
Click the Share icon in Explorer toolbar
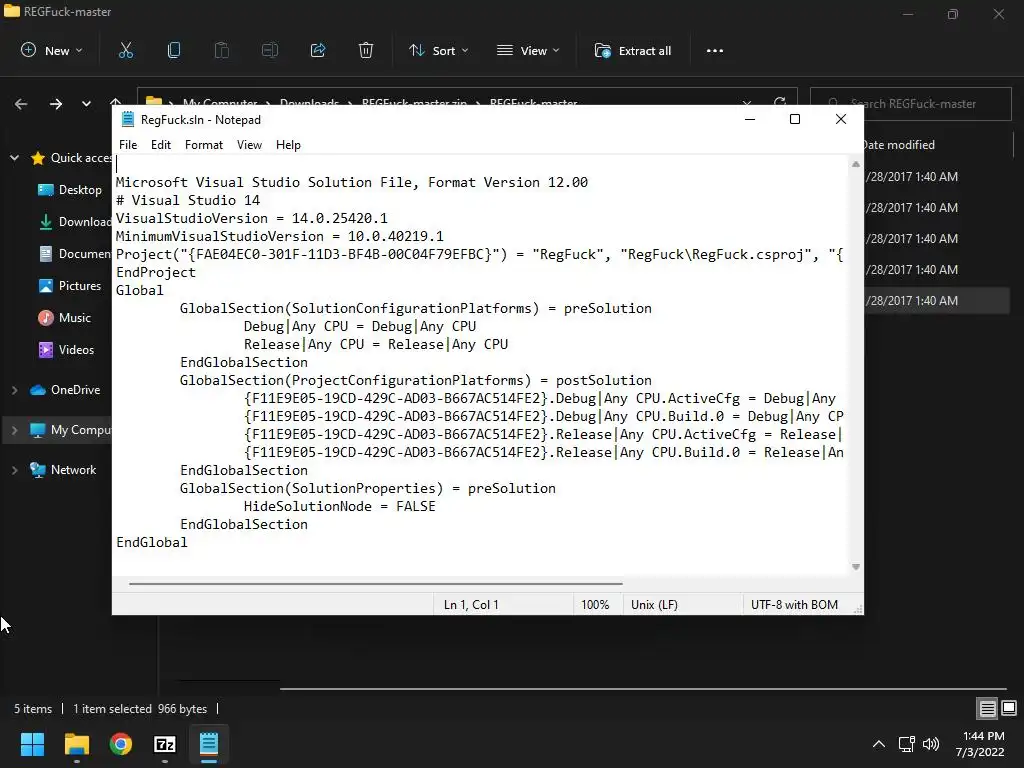click(318, 50)
